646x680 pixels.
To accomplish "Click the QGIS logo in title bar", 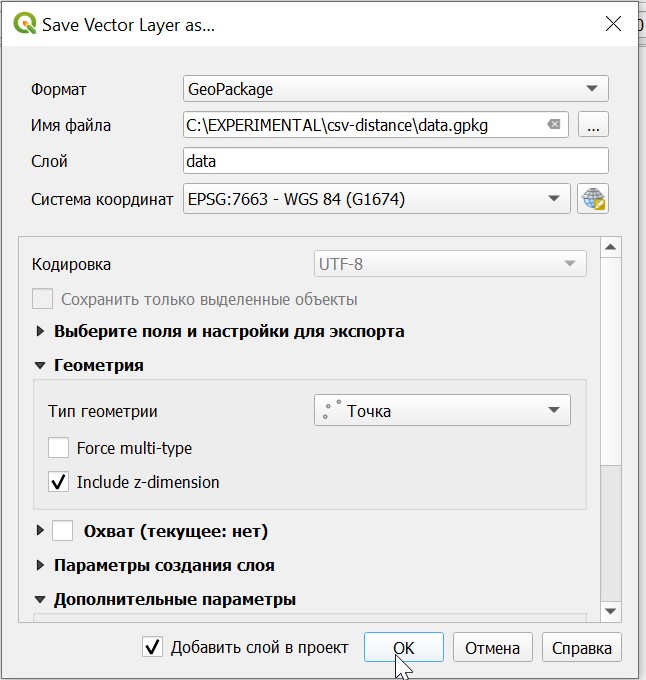I will 24,23.
